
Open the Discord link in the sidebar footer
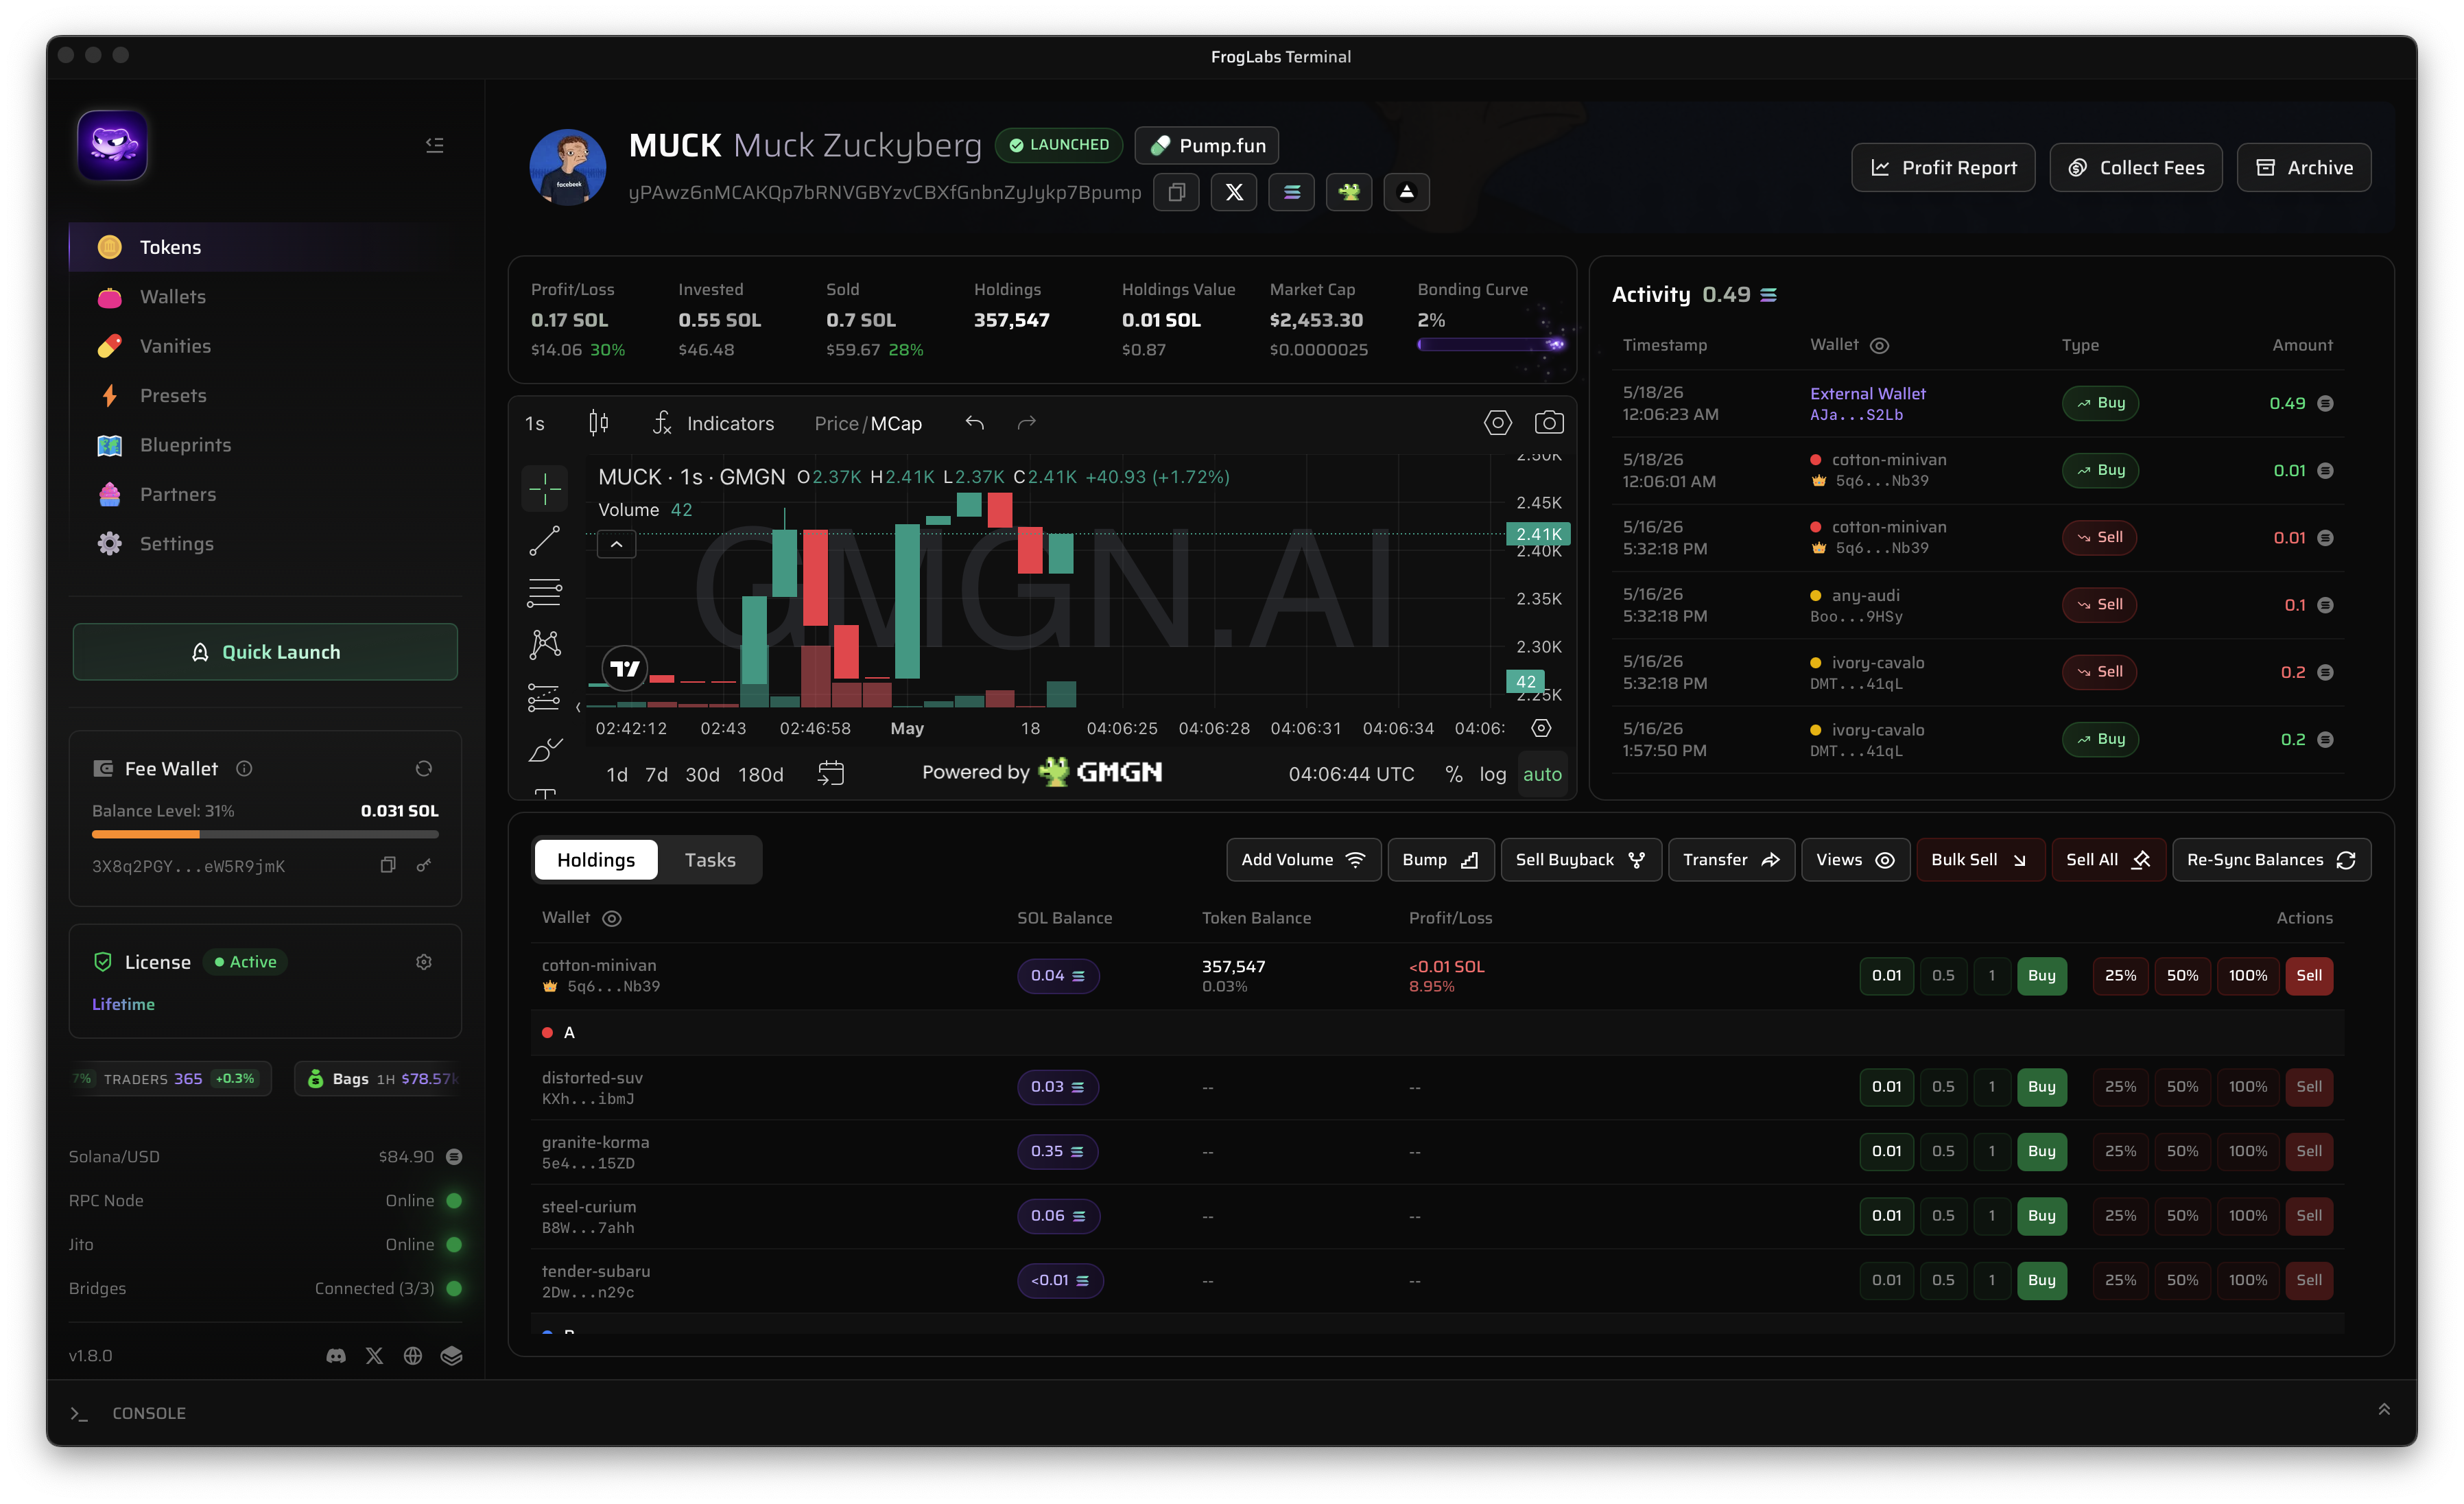336,1355
